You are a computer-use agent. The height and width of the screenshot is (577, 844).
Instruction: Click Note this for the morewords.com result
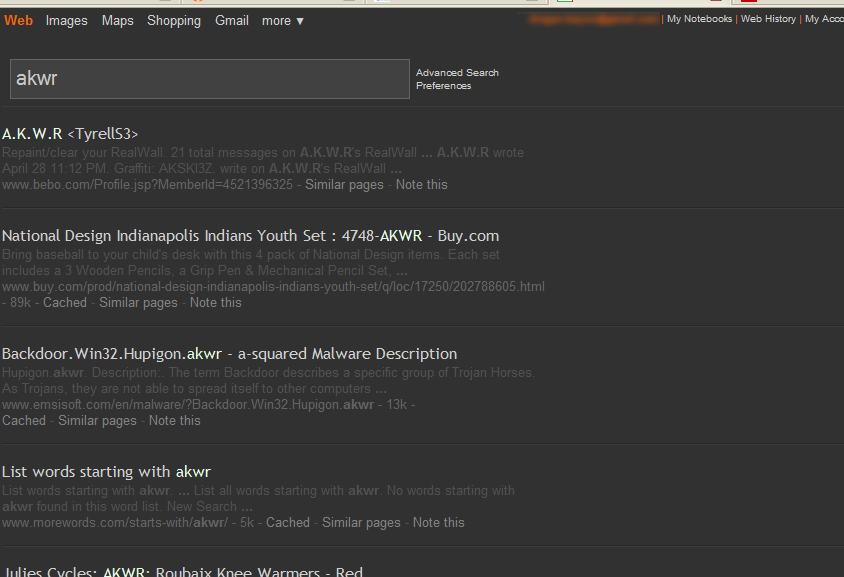coord(439,522)
